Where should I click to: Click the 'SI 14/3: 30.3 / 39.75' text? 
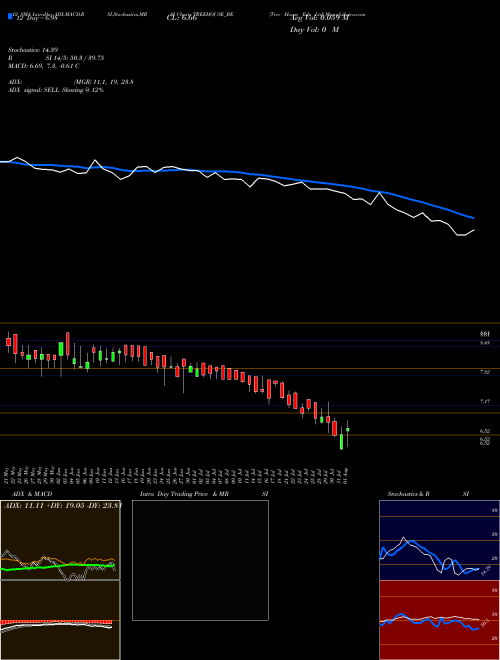pos(75,58)
